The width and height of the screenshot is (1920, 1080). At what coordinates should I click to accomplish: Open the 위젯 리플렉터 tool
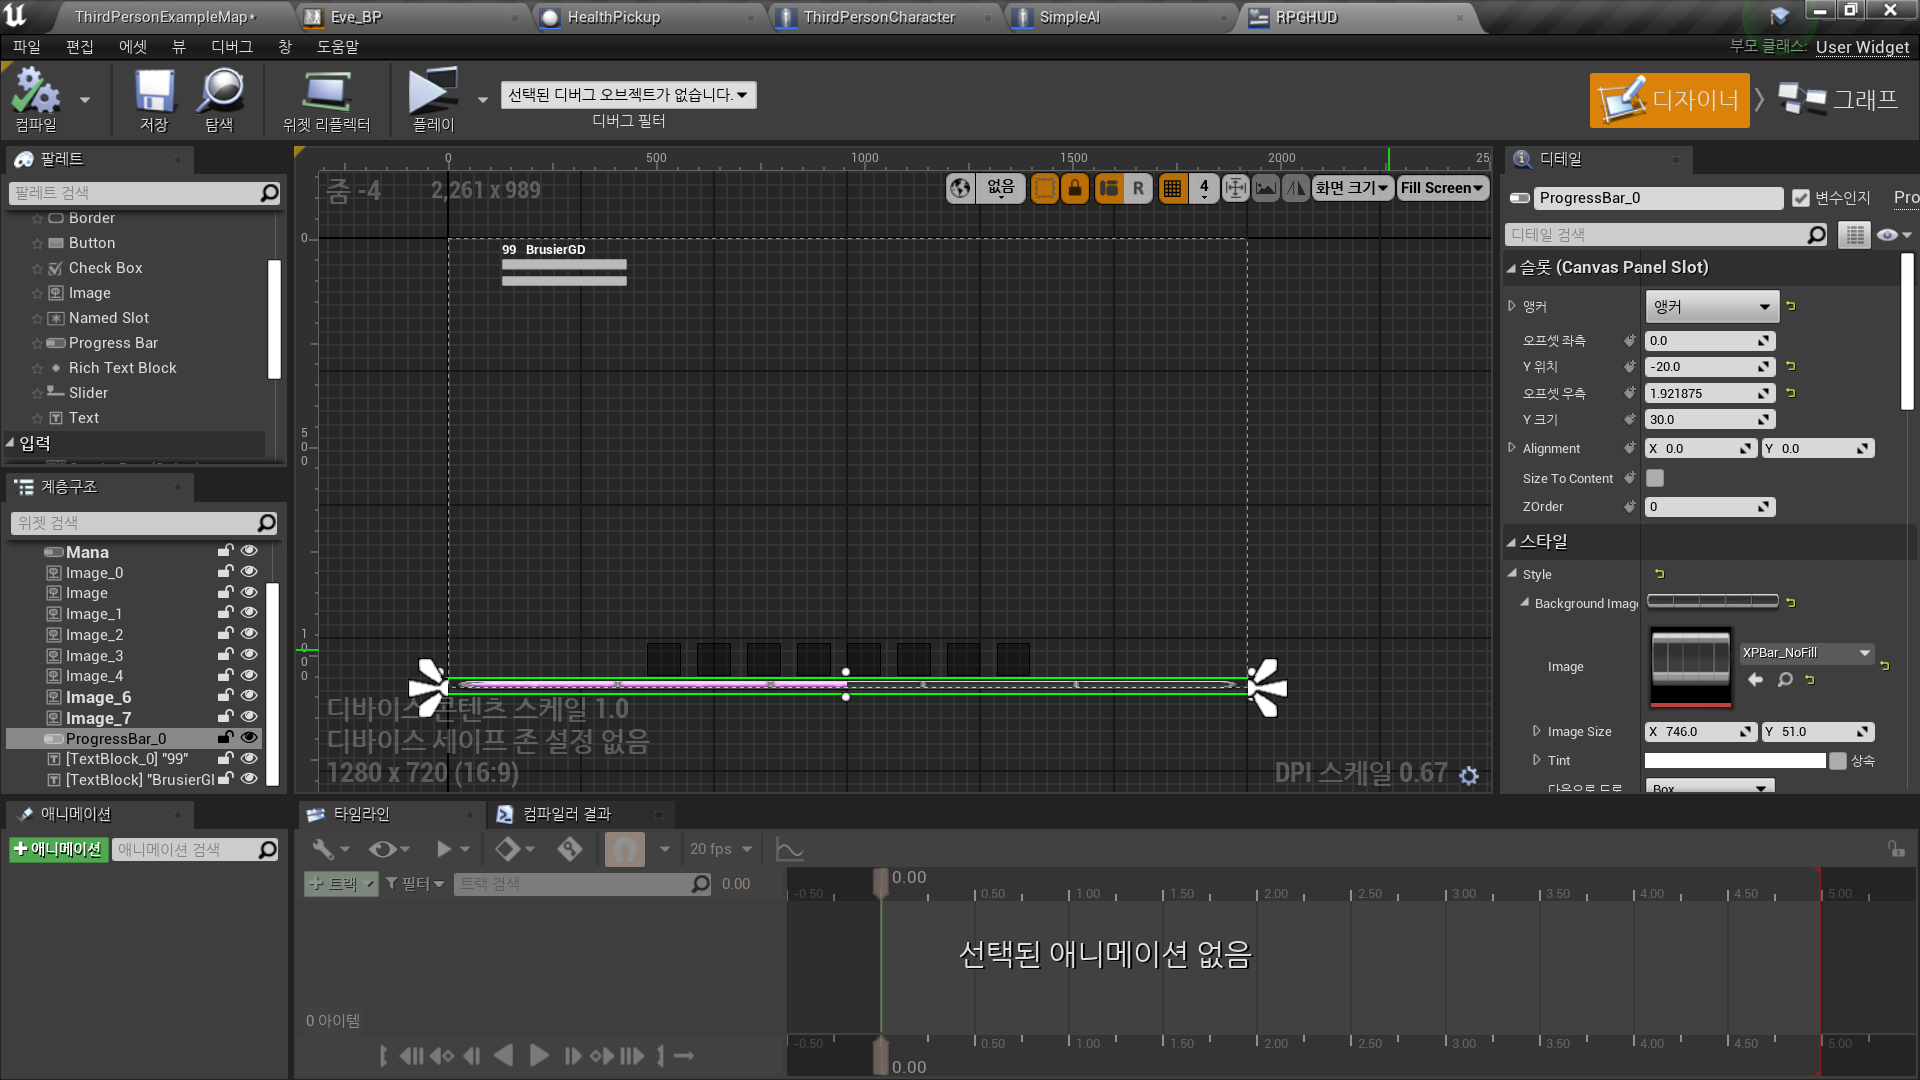[x=326, y=97]
